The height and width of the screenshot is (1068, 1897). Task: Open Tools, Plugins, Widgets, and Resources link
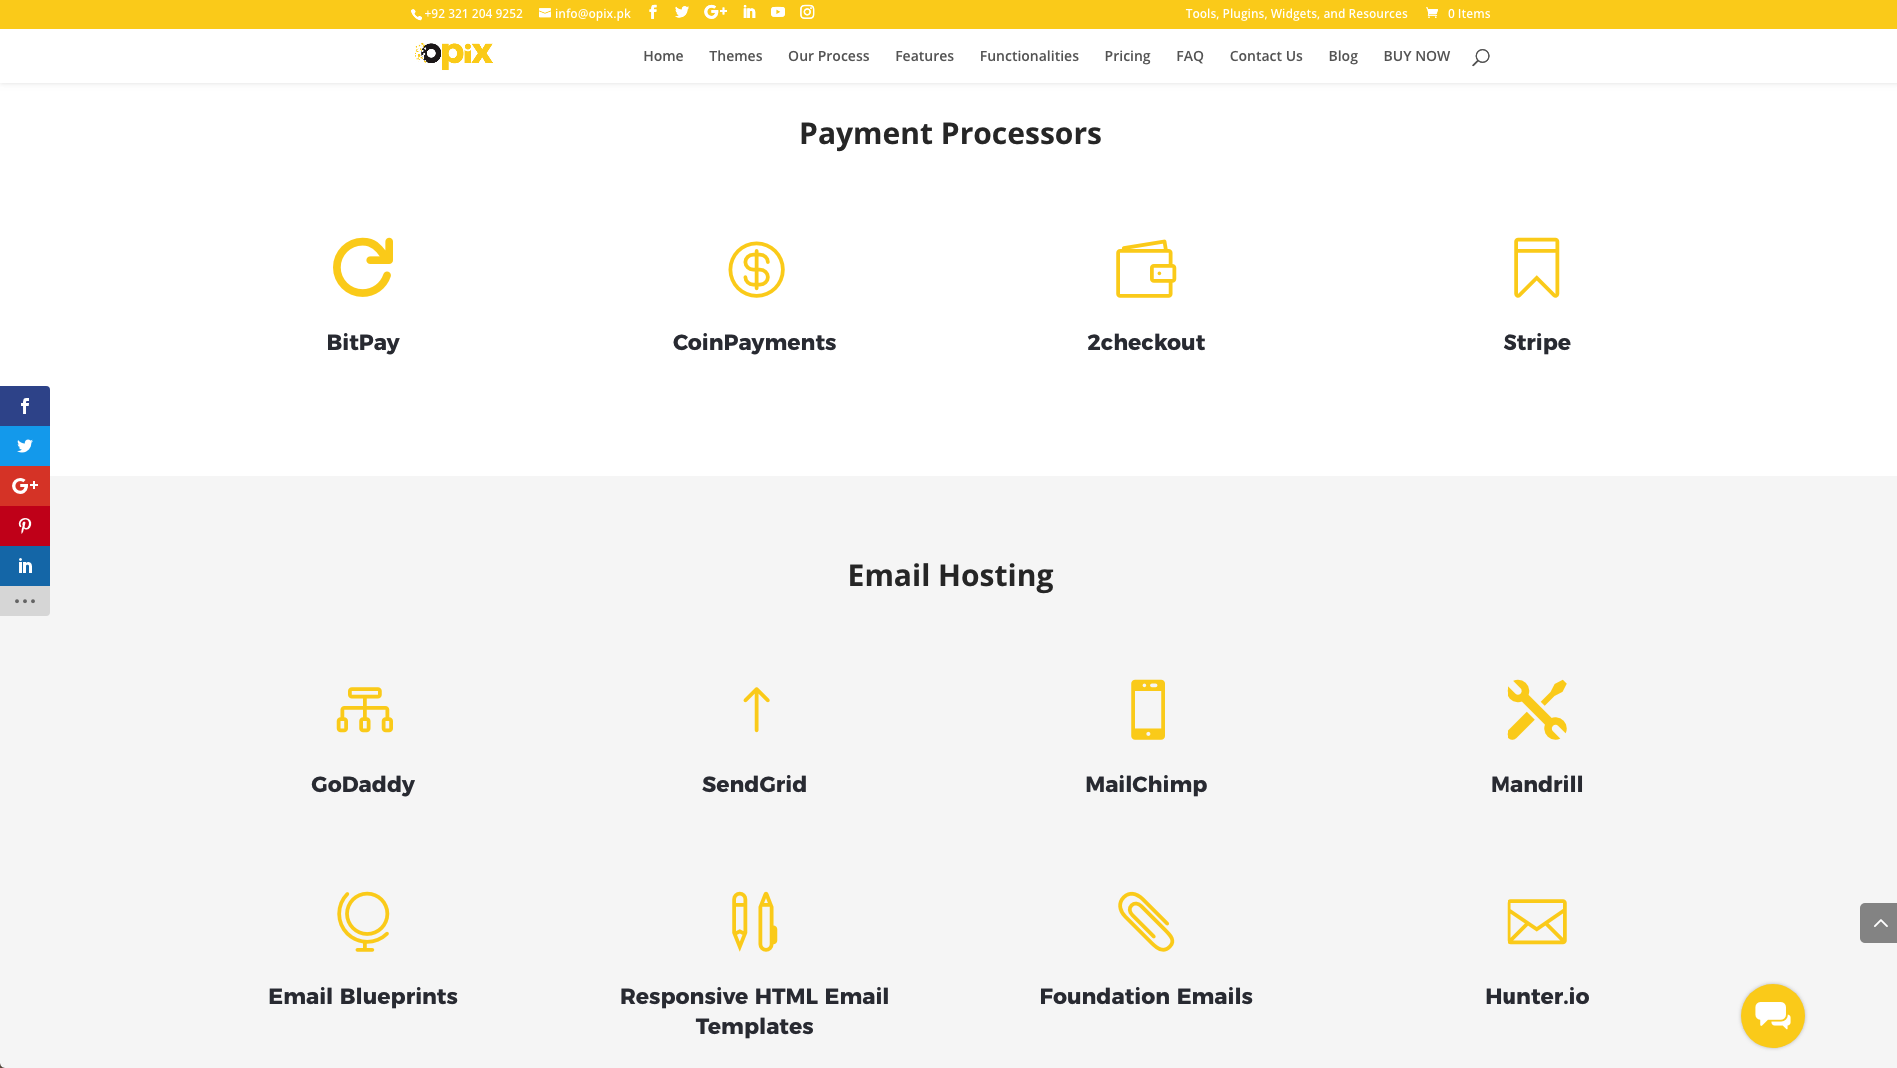point(1297,14)
